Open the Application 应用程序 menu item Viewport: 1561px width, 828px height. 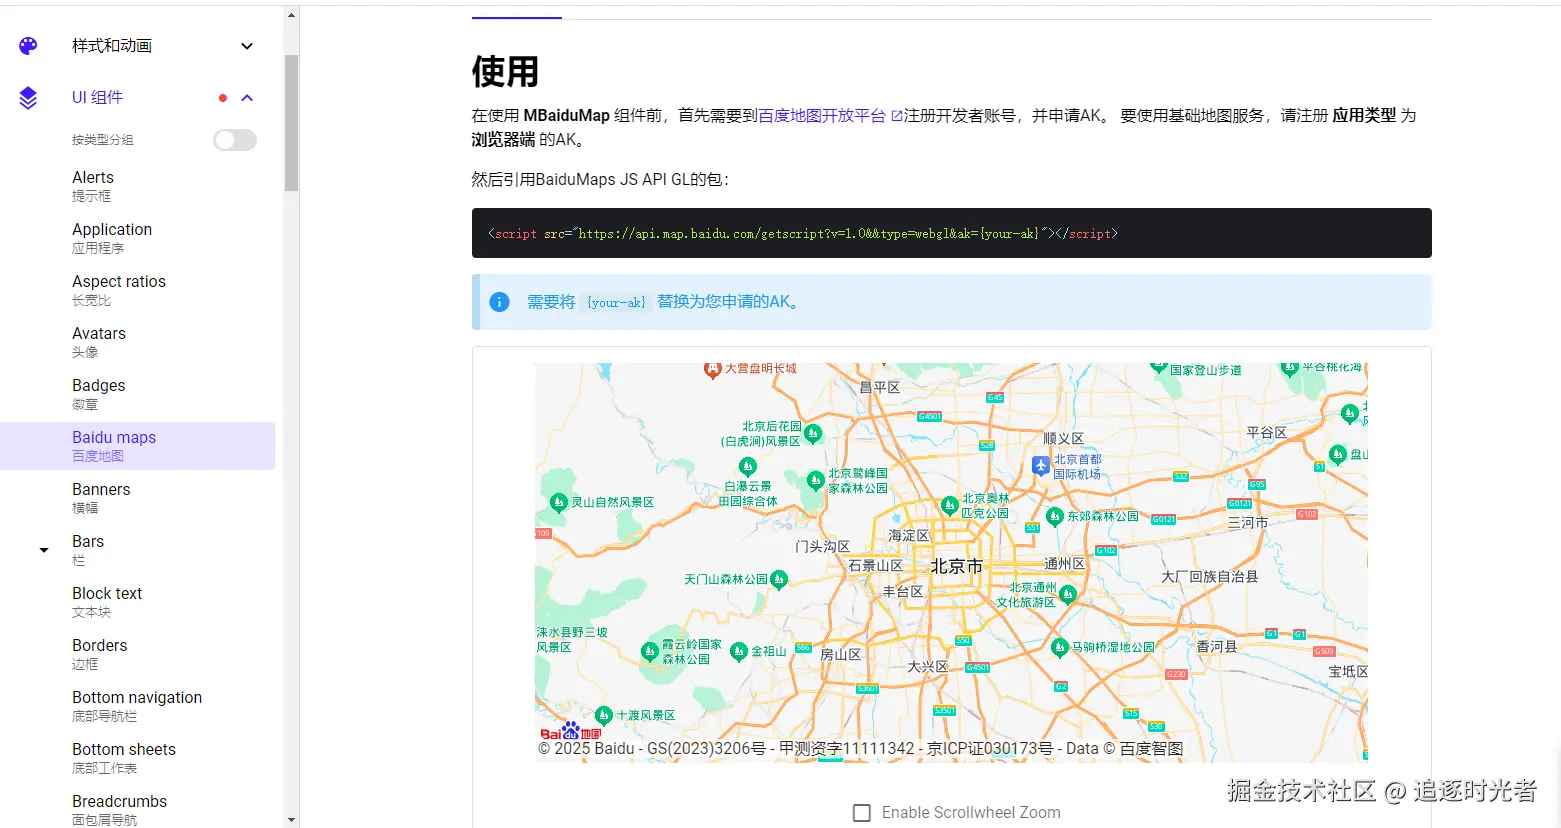click(x=137, y=238)
